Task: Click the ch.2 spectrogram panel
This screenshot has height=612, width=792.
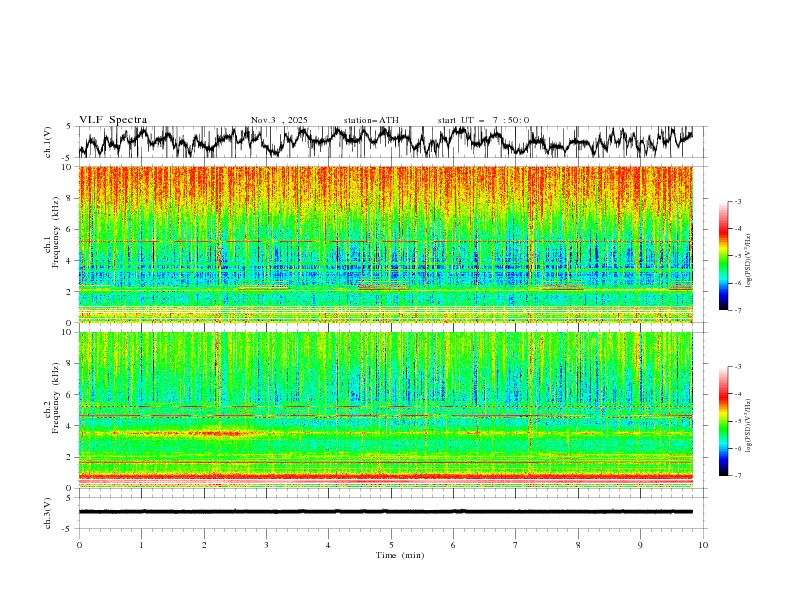Action: click(x=386, y=410)
